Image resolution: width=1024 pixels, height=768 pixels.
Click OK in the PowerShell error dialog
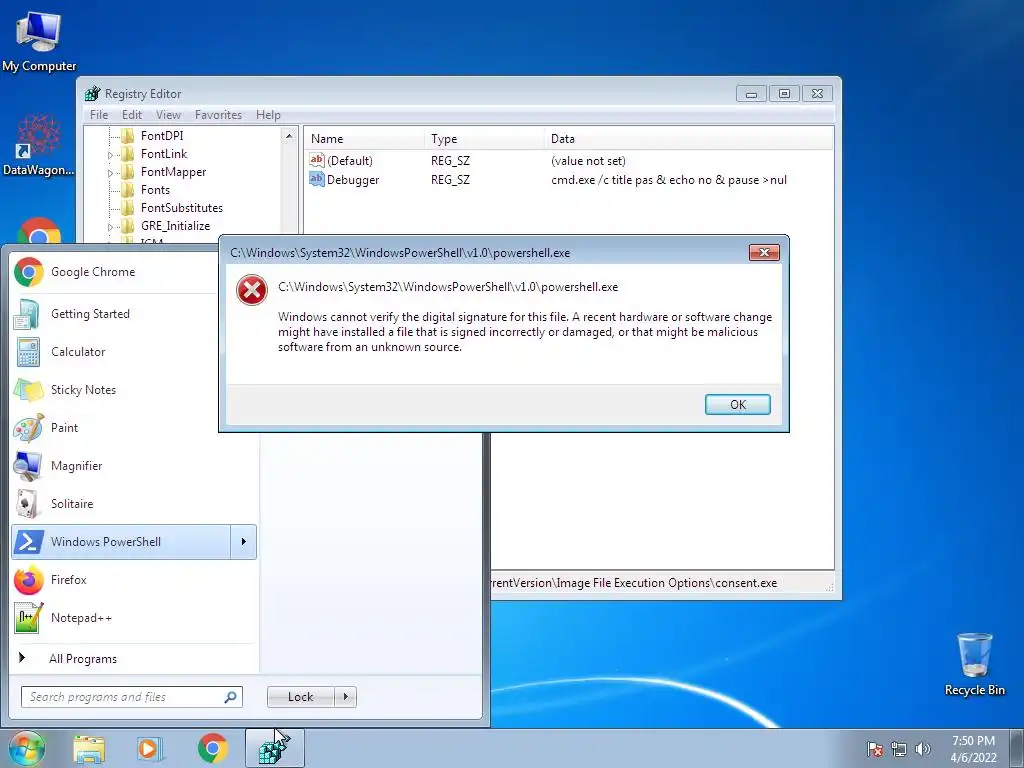click(x=737, y=404)
